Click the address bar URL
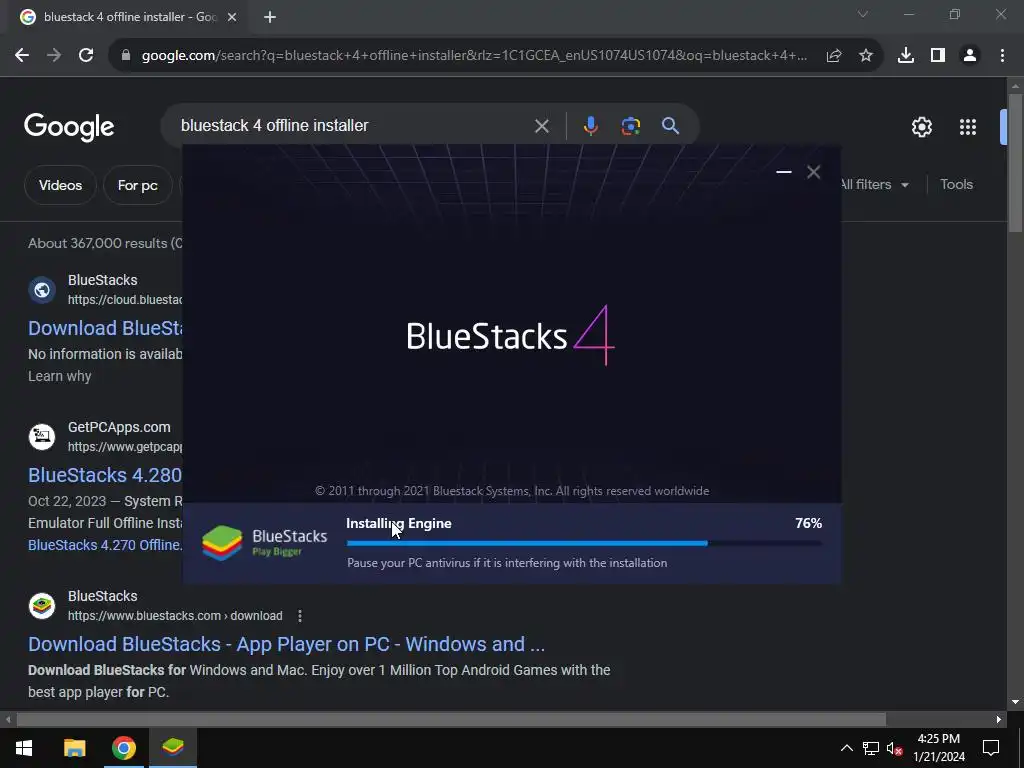The image size is (1024, 768). click(x=474, y=56)
